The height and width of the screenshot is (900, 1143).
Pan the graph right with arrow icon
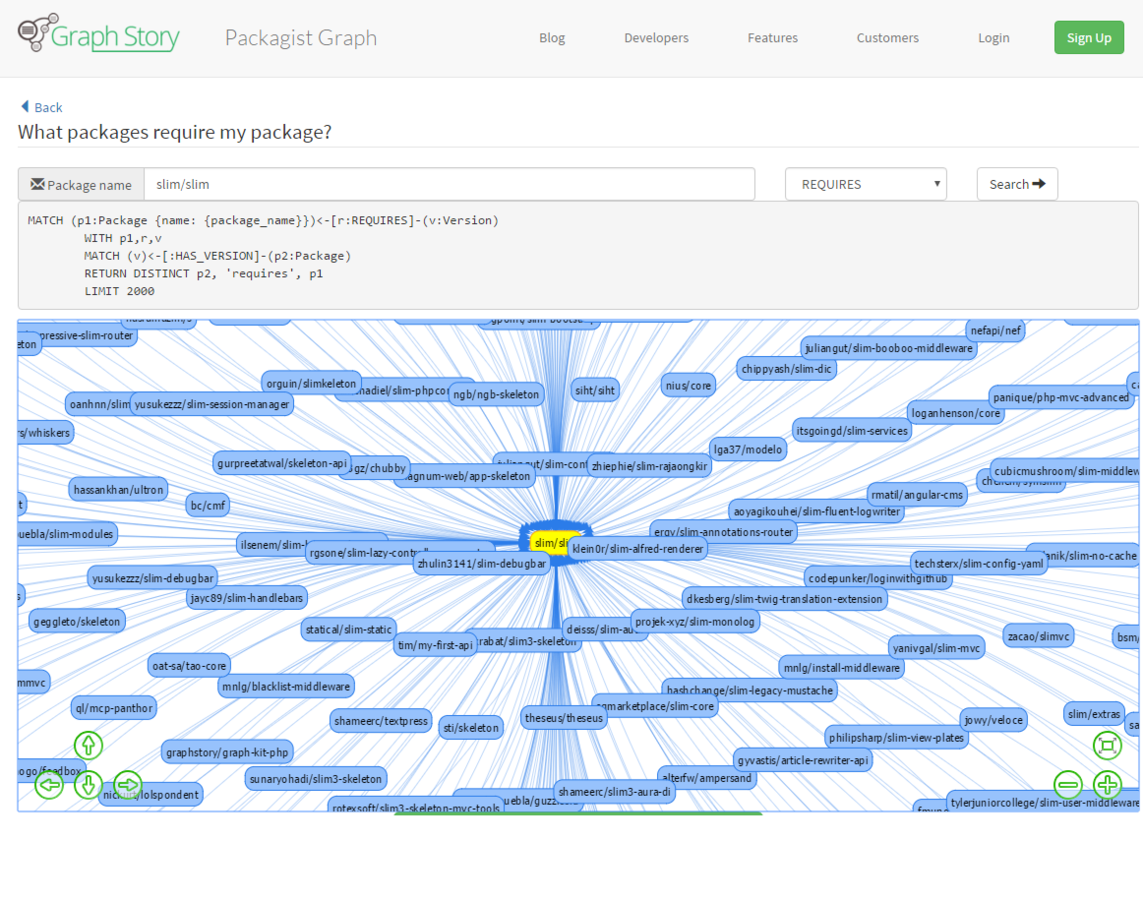[128, 785]
